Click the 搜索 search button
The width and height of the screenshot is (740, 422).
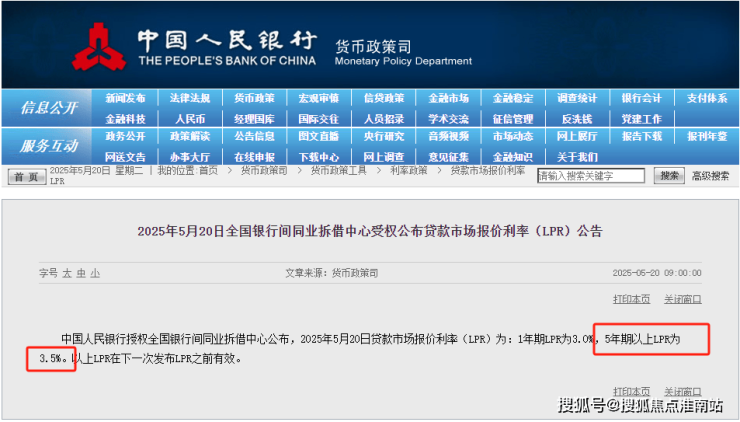669,176
